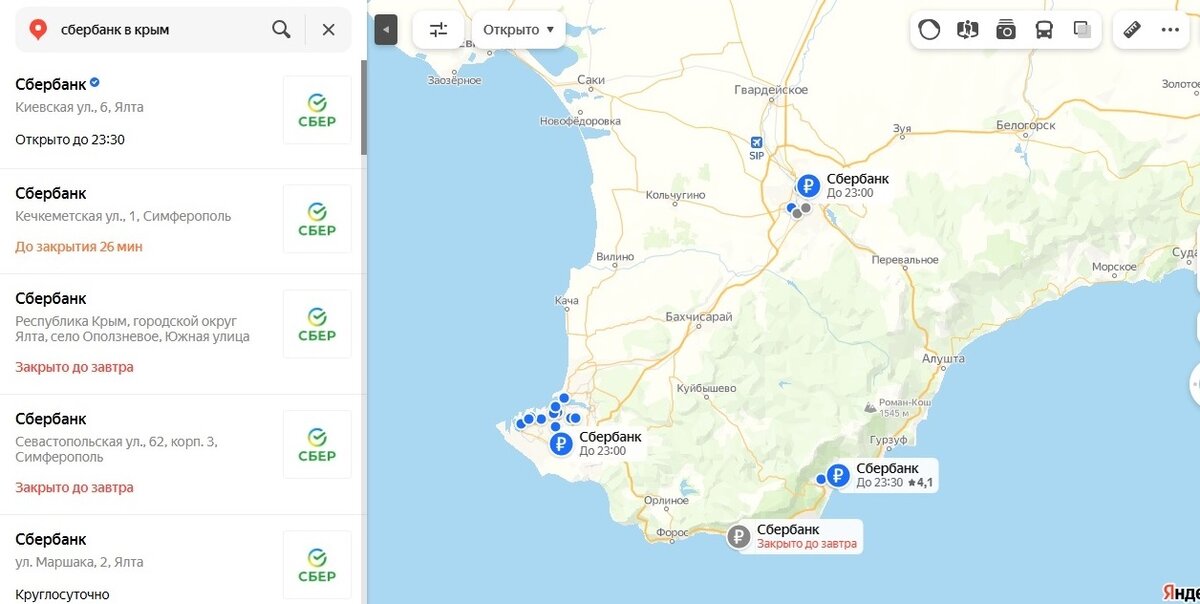Click Гвардейское label on map
The height and width of the screenshot is (604, 1200).
tap(770, 90)
